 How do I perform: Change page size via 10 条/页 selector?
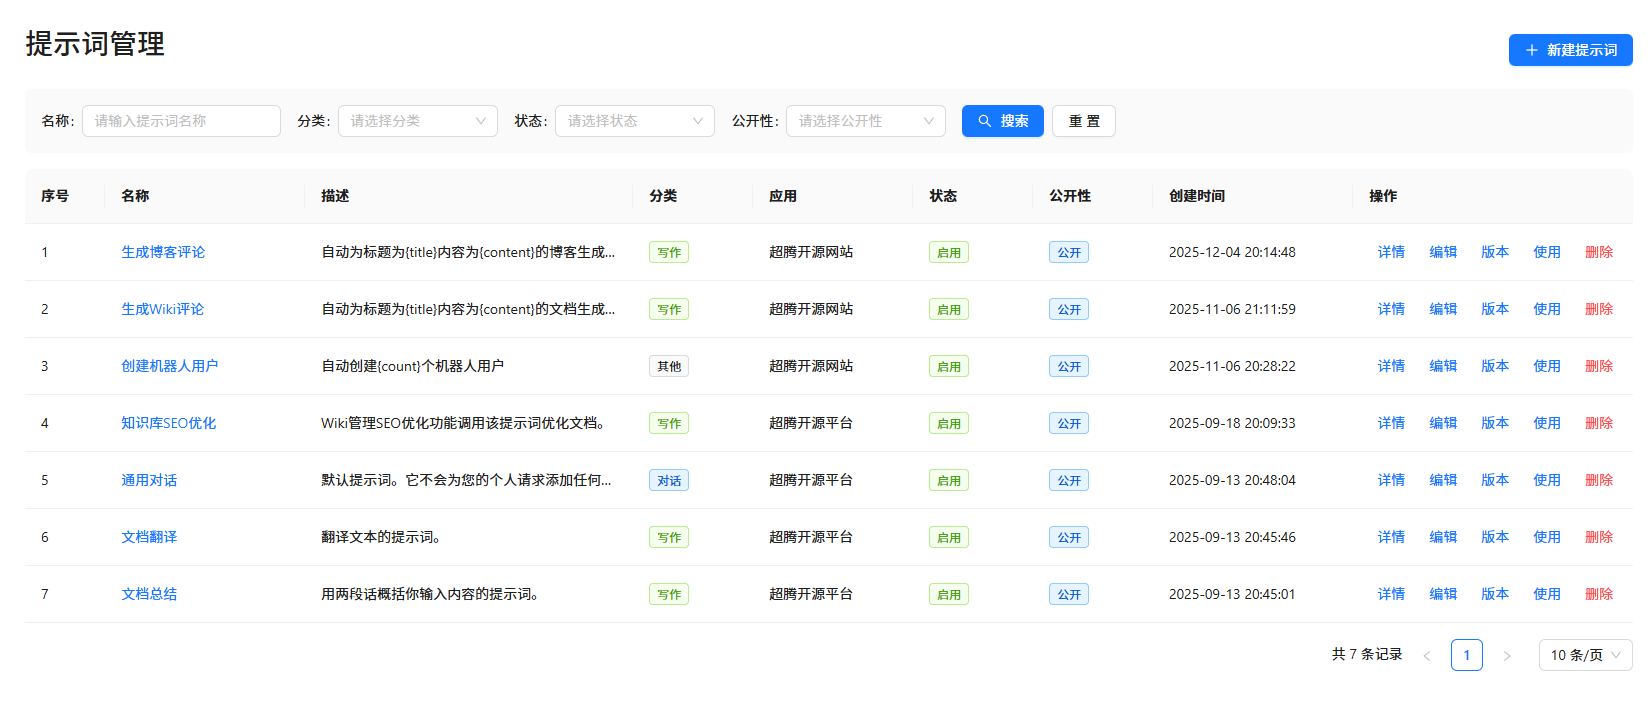pos(1585,655)
